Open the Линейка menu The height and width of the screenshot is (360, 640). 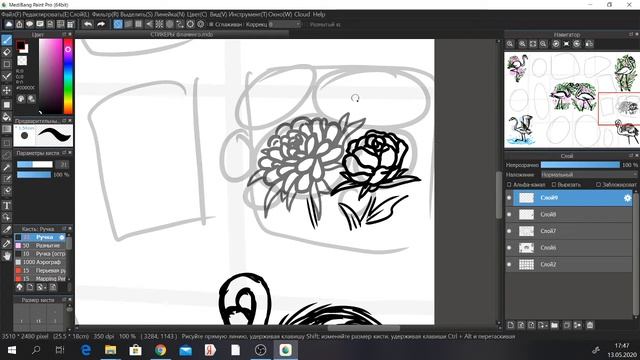(169, 14)
